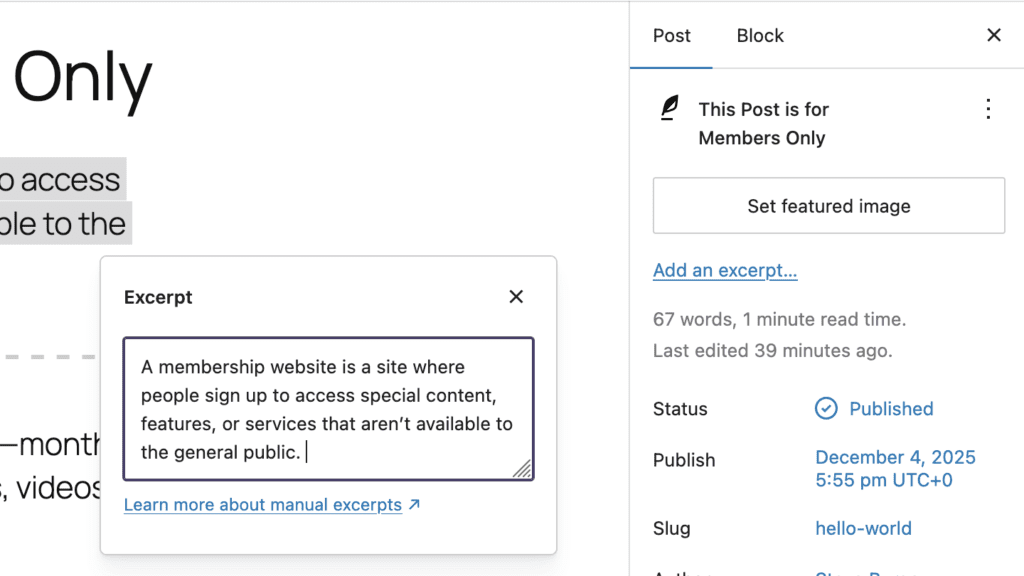This screenshot has width=1024, height=576.
Task: Switch to the Post tab
Action: [x=671, y=35]
